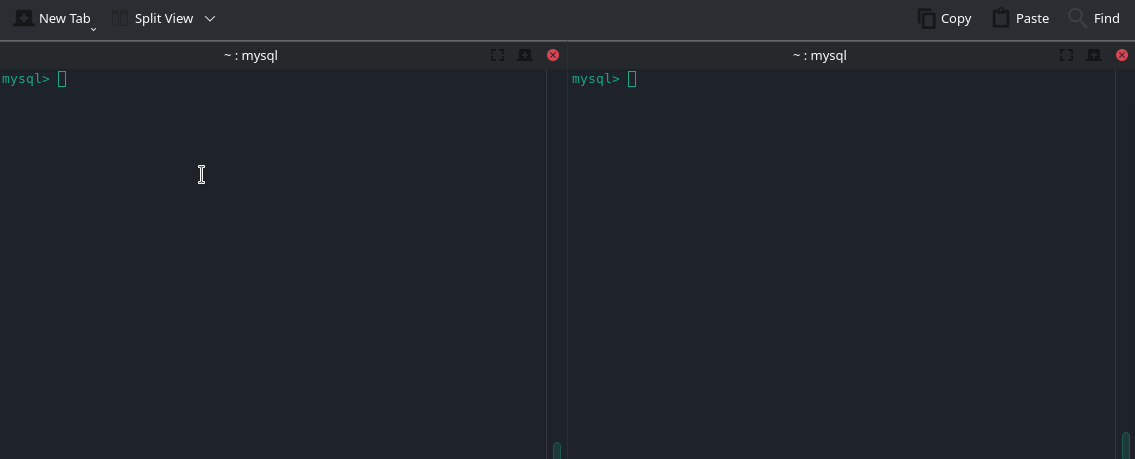Click right pane scrollbar handle
Screen dimensions: 1135x459
click(x=1126, y=446)
